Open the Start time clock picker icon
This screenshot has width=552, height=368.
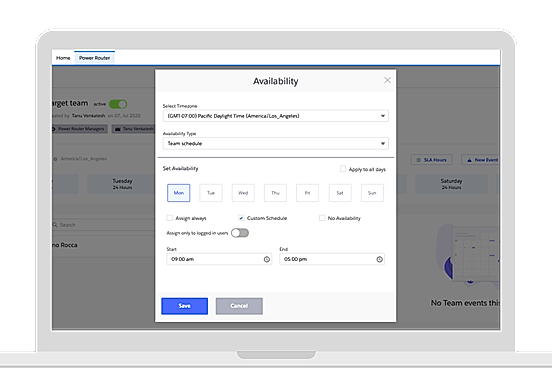tap(266, 260)
